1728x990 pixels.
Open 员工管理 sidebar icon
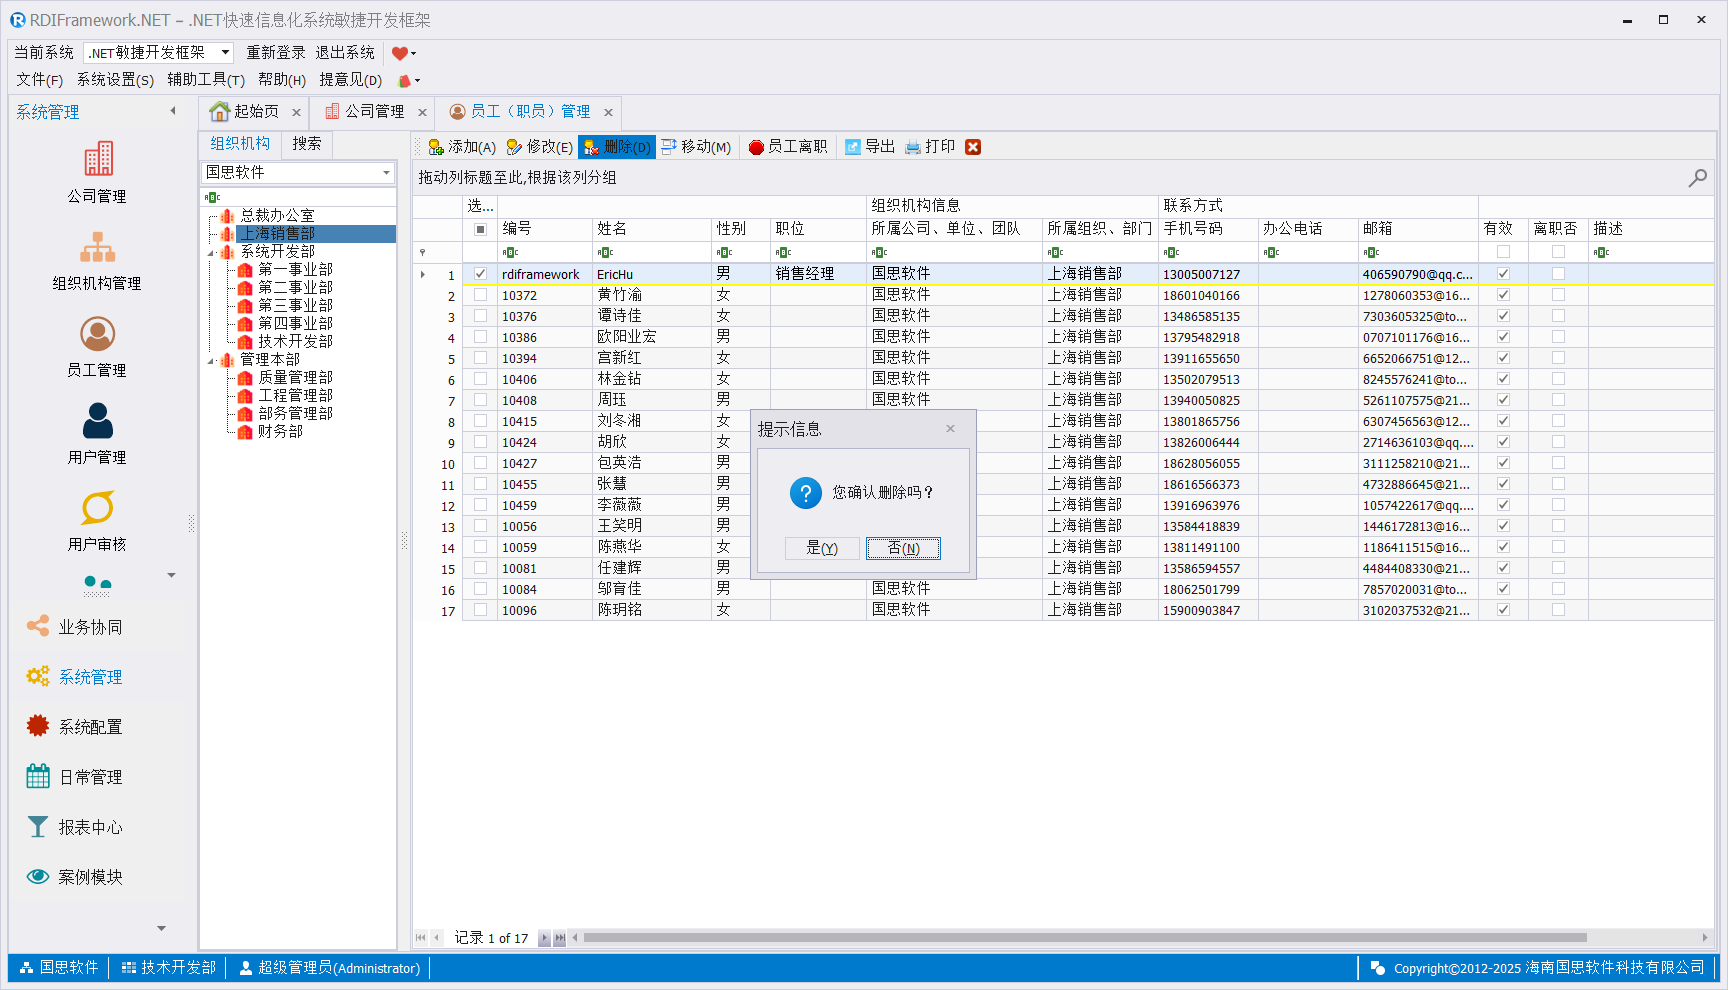[97, 346]
